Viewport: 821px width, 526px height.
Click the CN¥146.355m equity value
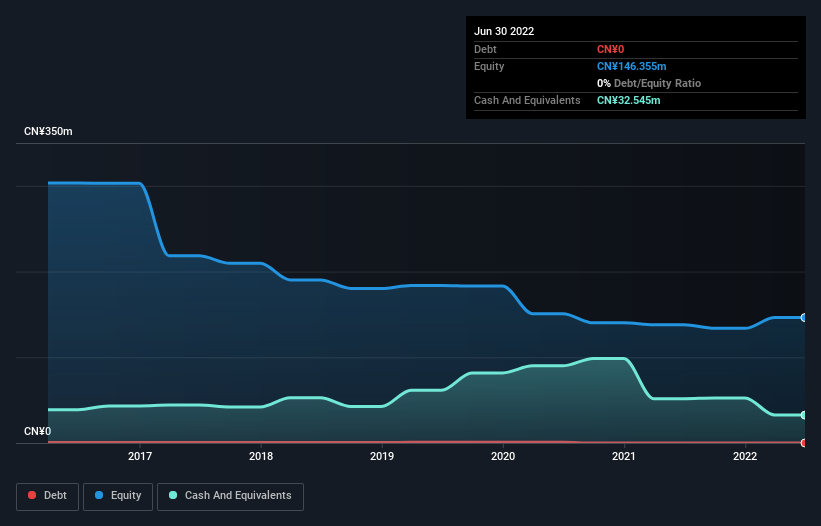[x=631, y=66]
